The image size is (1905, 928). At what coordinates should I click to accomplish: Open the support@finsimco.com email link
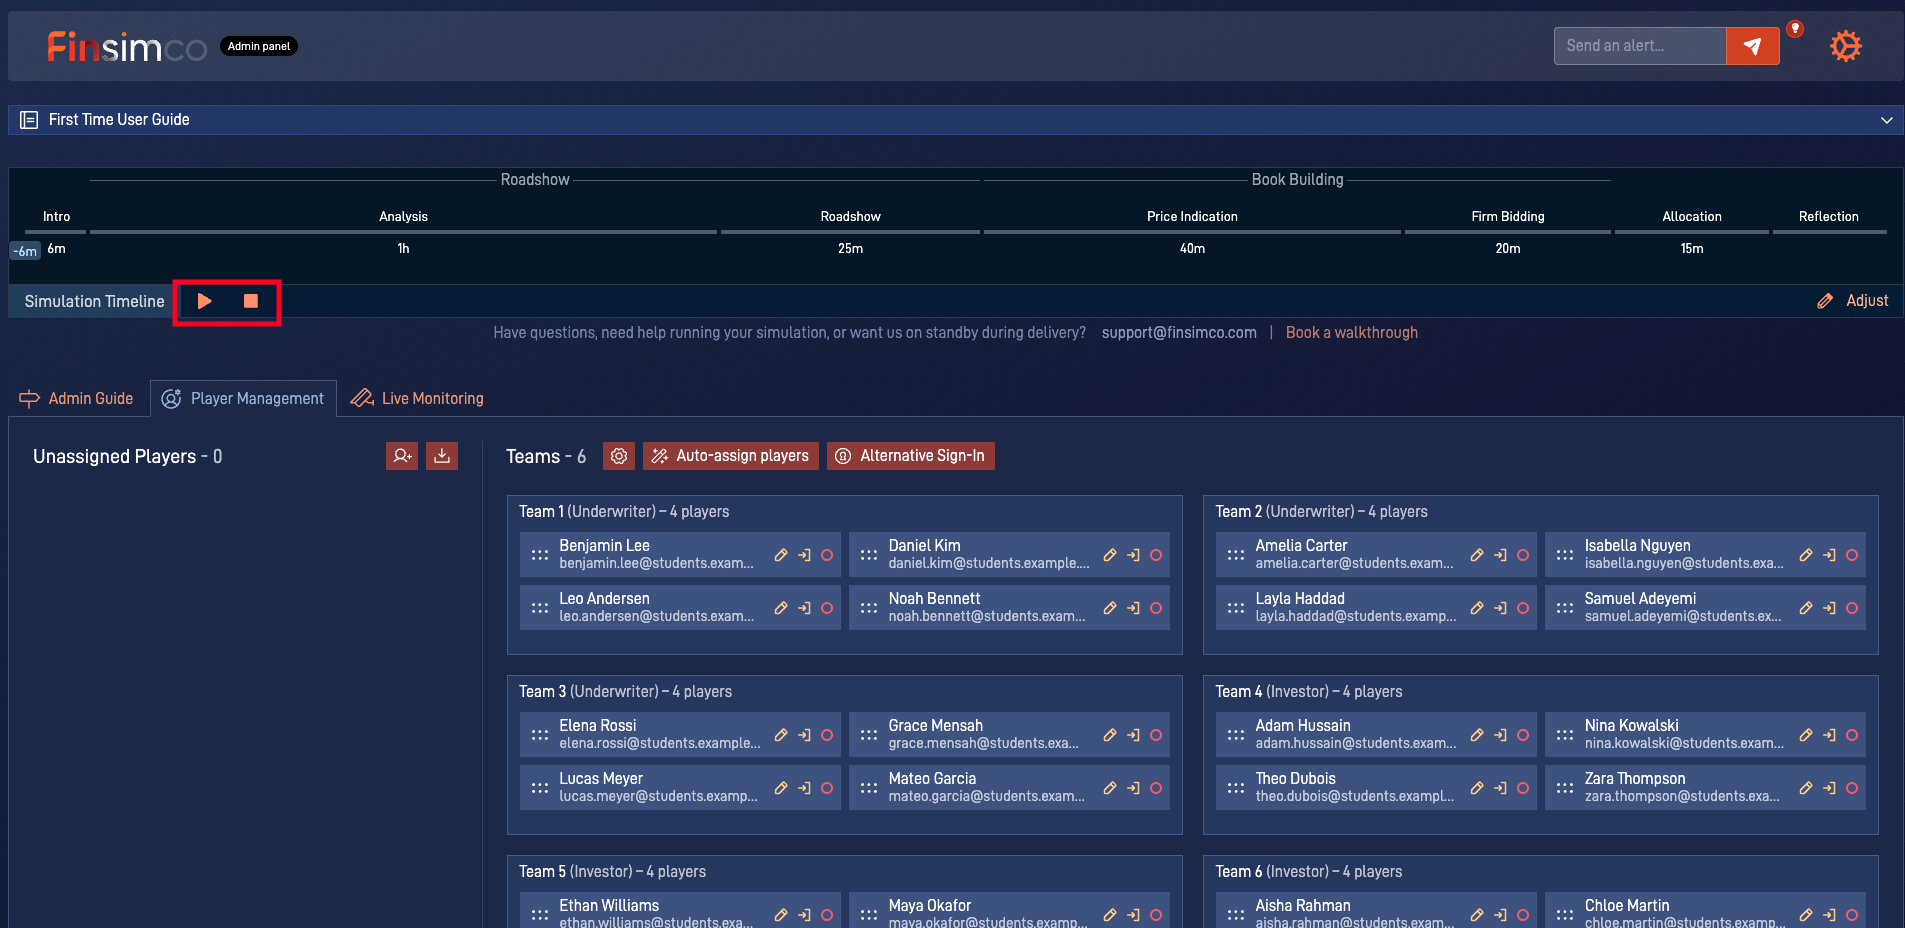point(1179,333)
